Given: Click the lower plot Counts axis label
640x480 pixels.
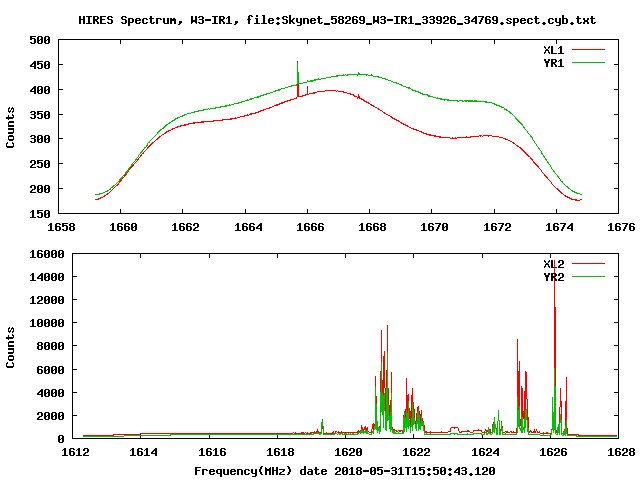Looking at the screenshot, I should [10, 347].
